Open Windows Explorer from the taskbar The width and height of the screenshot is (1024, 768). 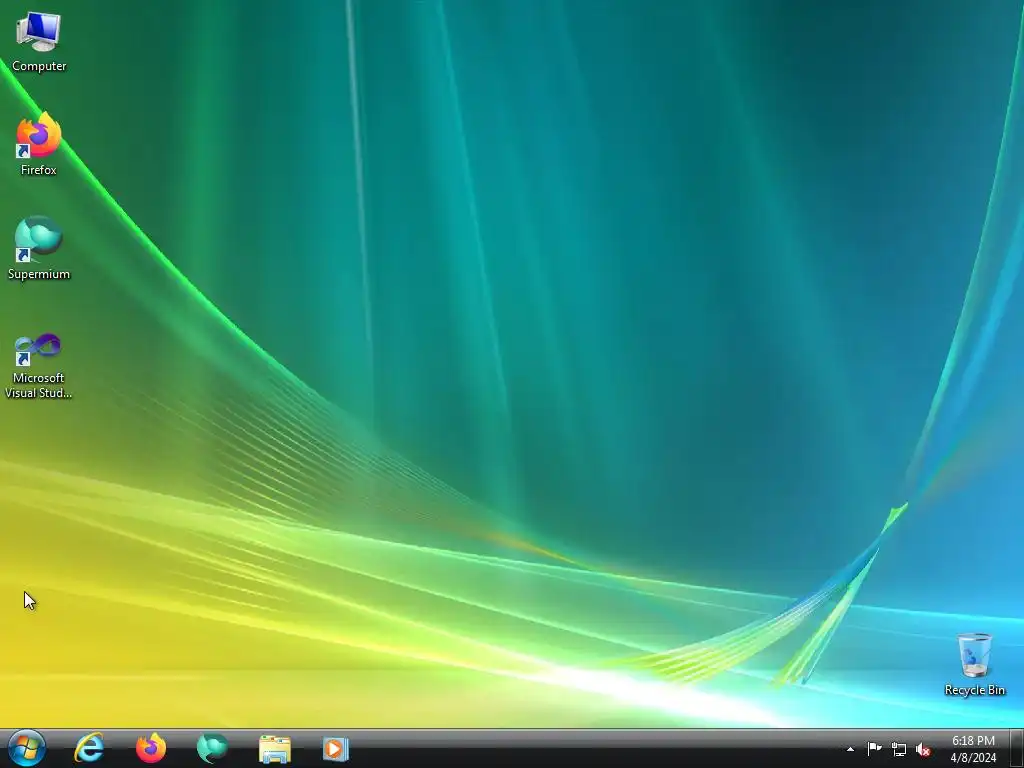[274, 748]
